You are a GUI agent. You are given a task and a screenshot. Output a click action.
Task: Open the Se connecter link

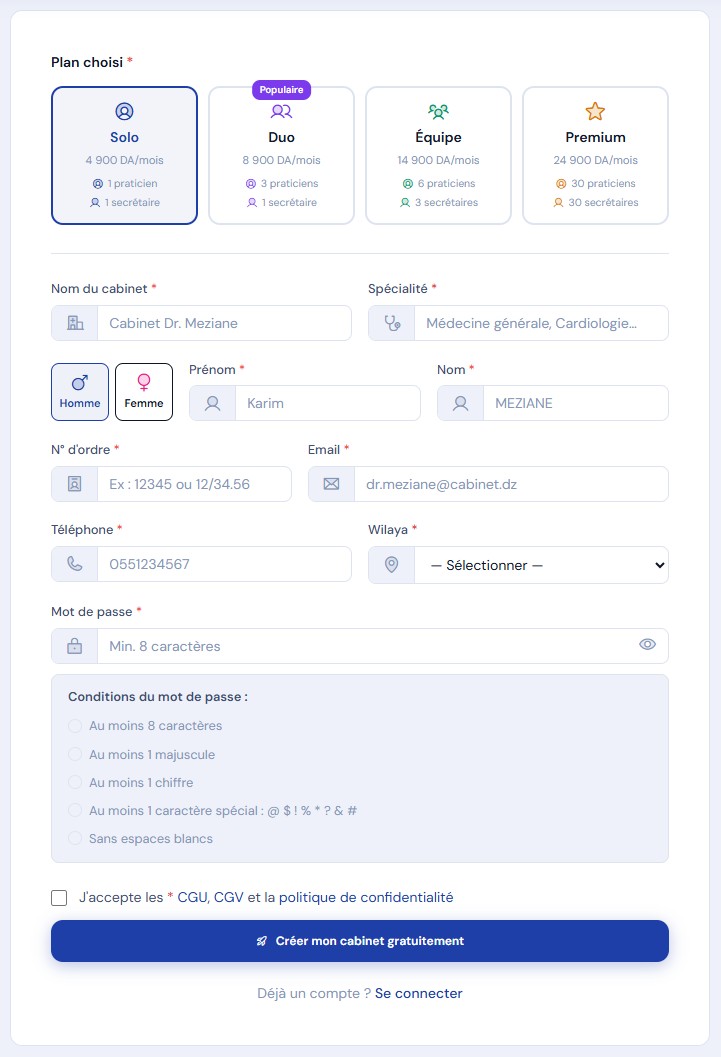418,993
